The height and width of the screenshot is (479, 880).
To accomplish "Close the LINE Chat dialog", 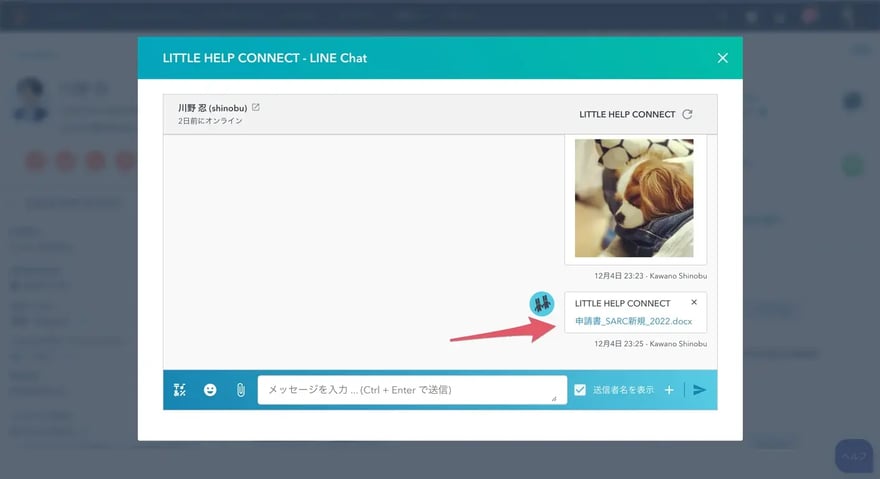I will coord(722,58).
